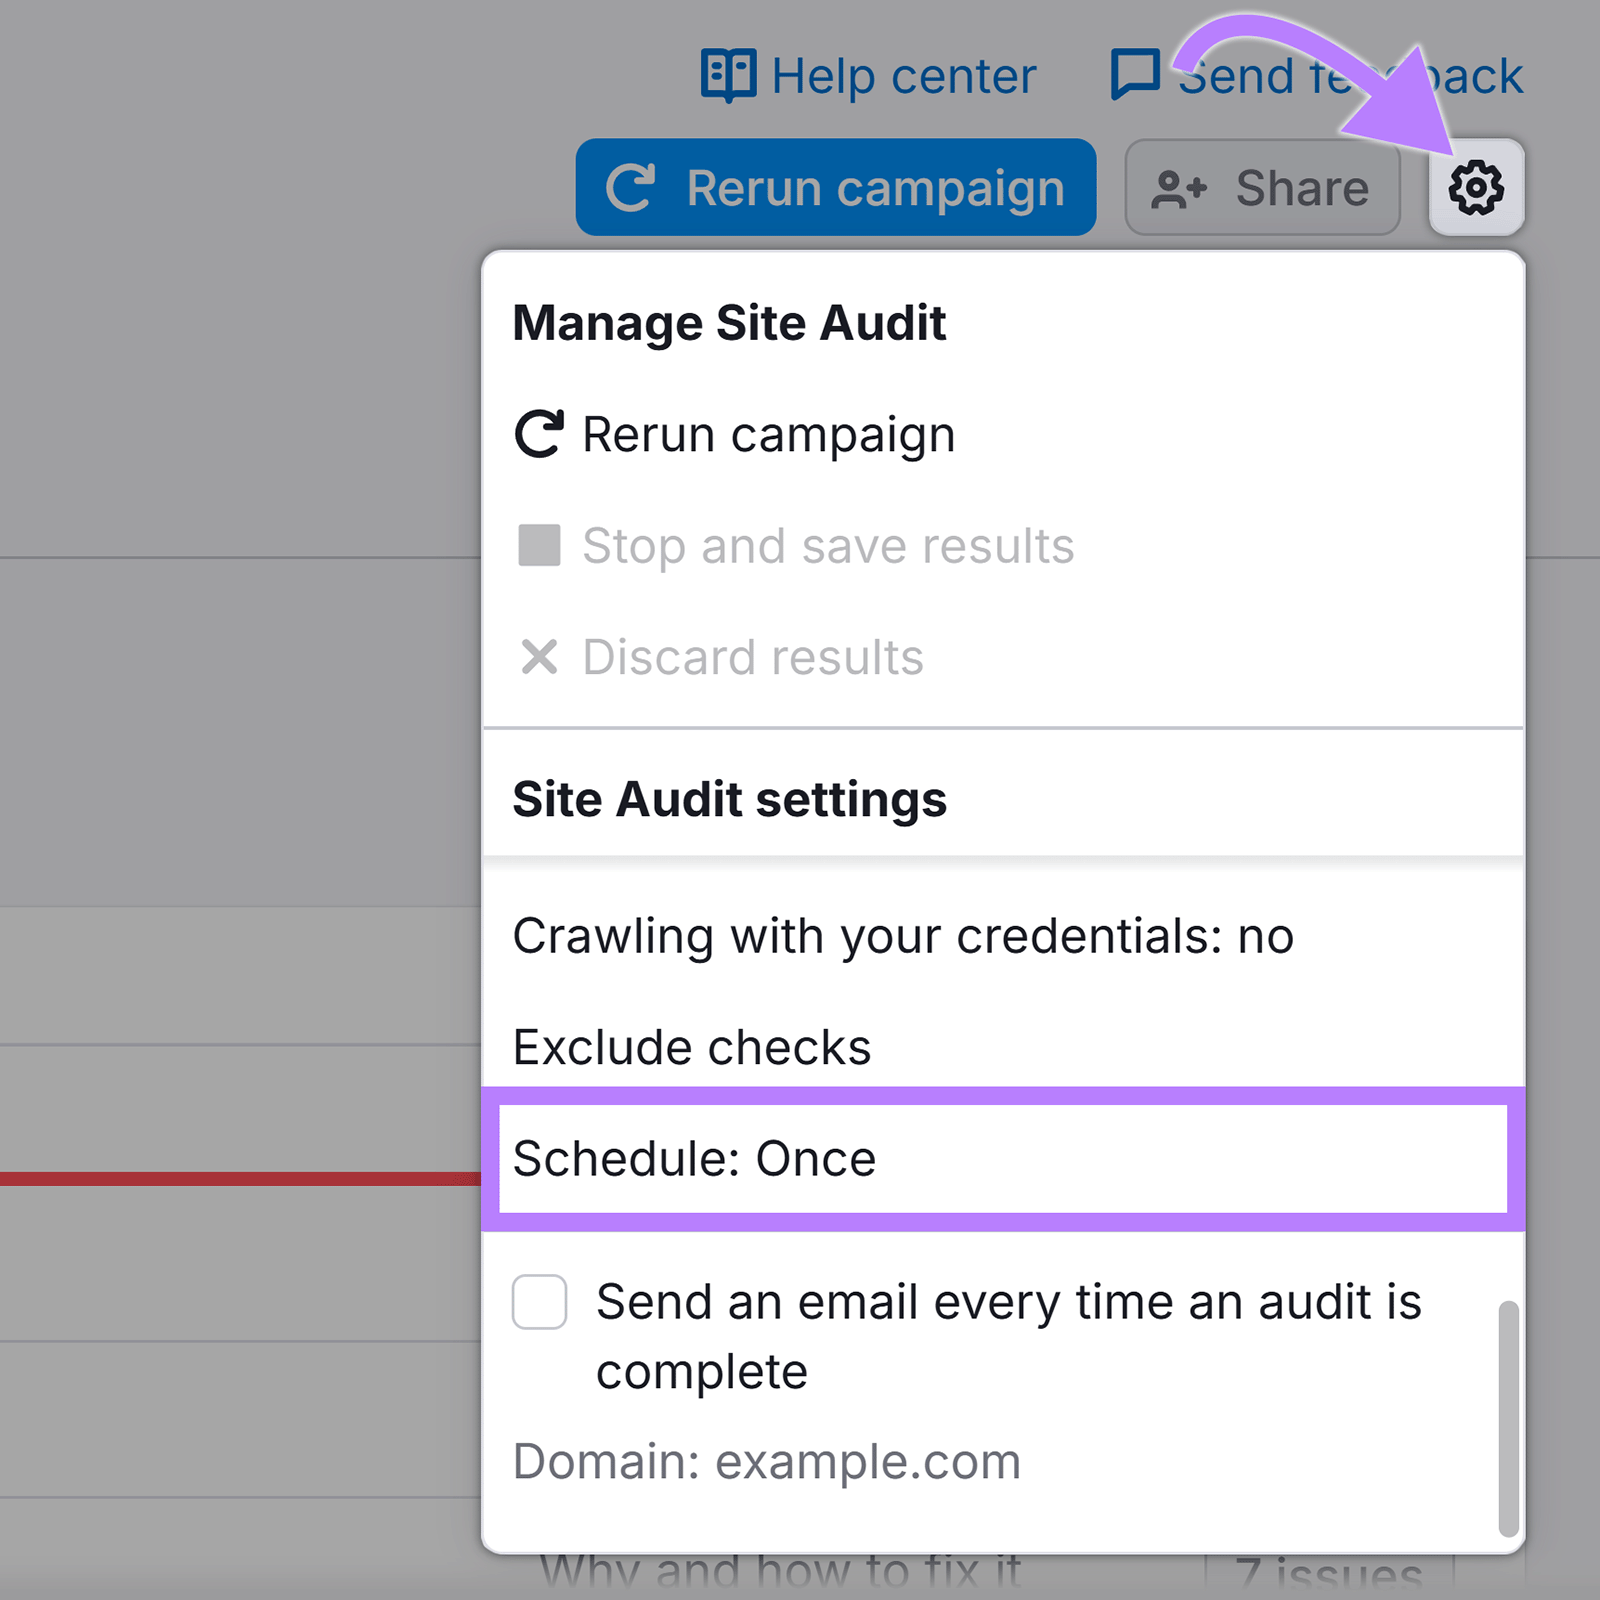Click the speech bubble feedback icon
The width and height of the screenshot is (1600, 1600).
[x=1135, y=73]
